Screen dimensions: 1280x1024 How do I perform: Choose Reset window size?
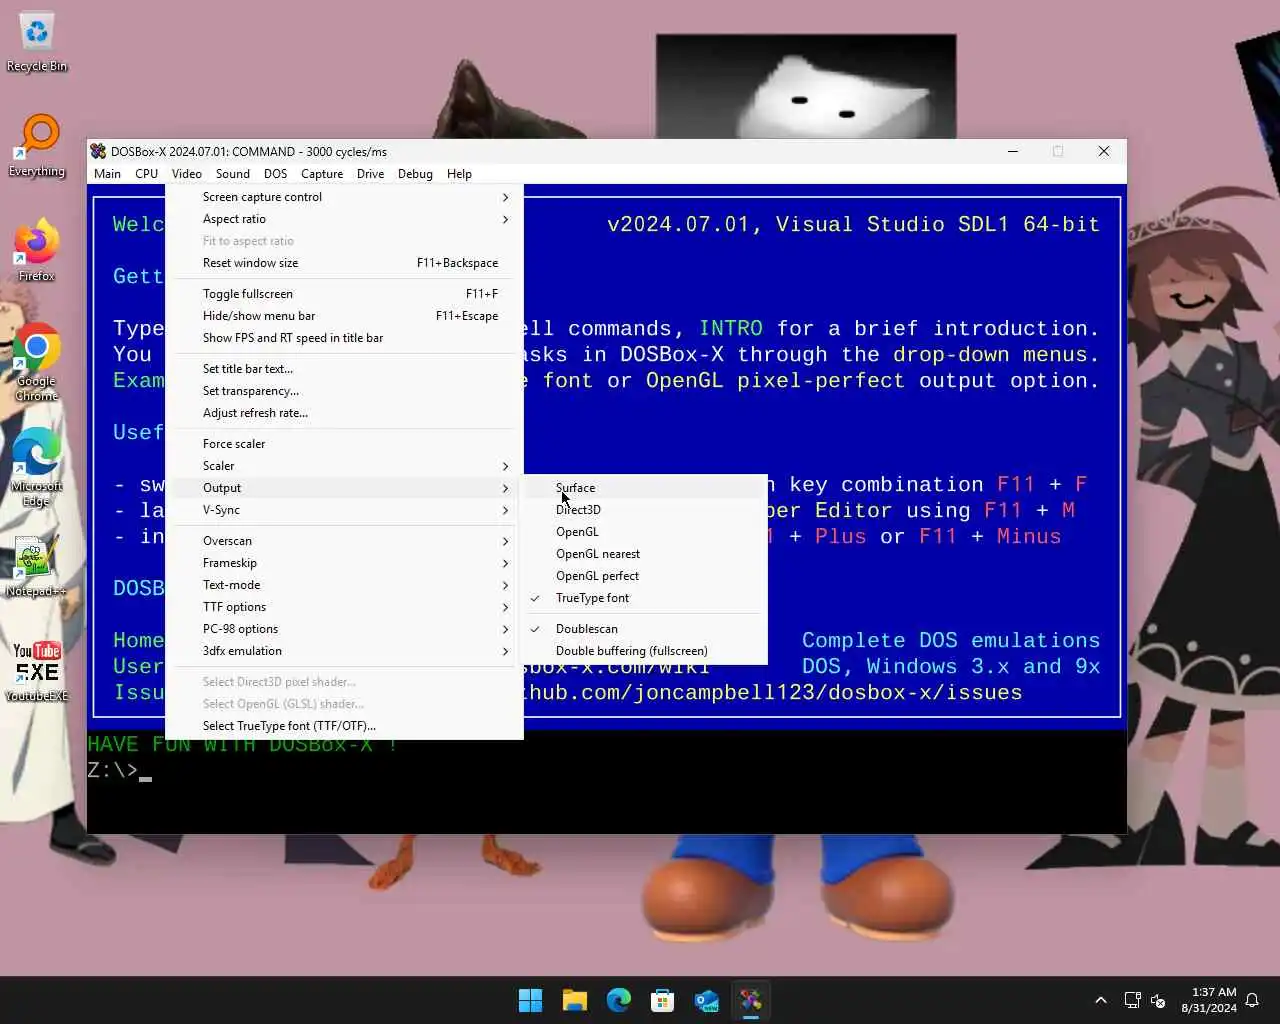tap(344, 263)
